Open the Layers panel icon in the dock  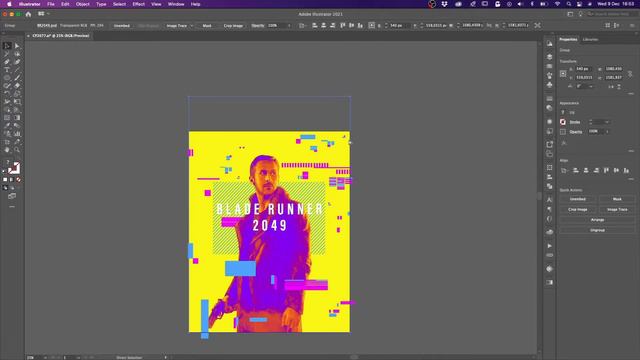point(549,57)
